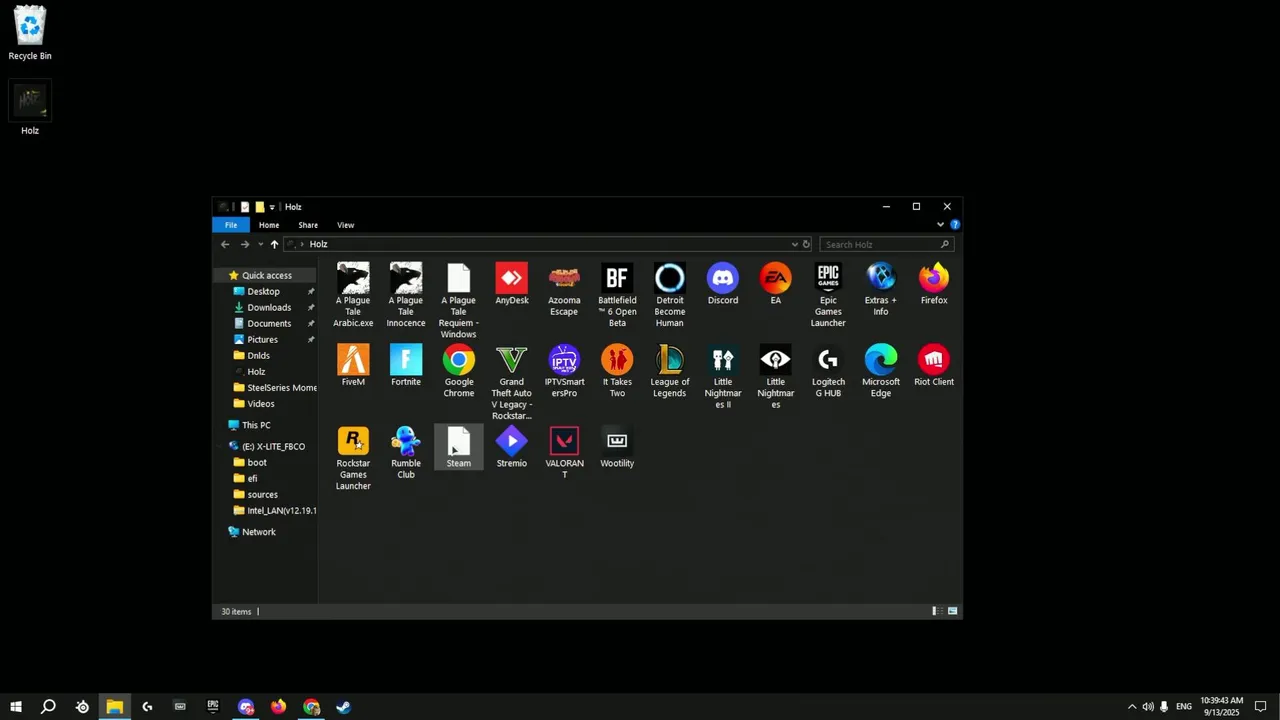Screen dimensions: 1280x720
Task: Expand the ribbon with the chevron
Action: (940, 225)
